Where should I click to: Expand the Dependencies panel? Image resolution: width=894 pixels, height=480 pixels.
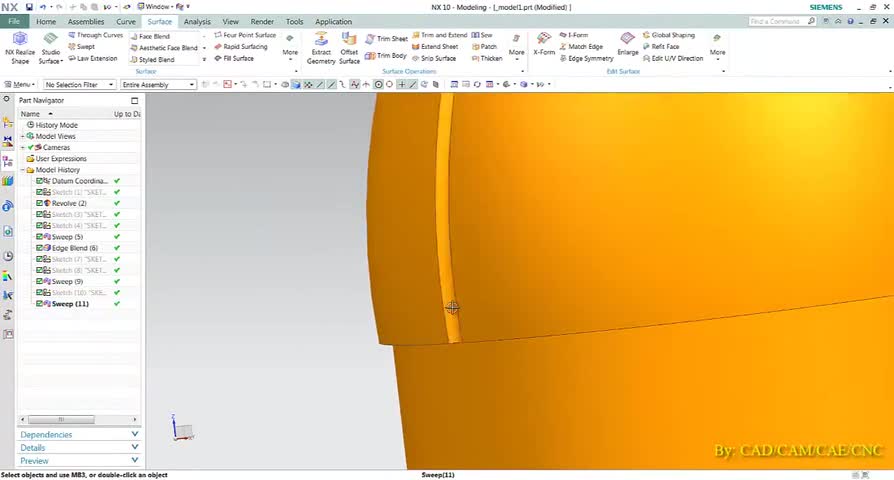click(79, 434)
